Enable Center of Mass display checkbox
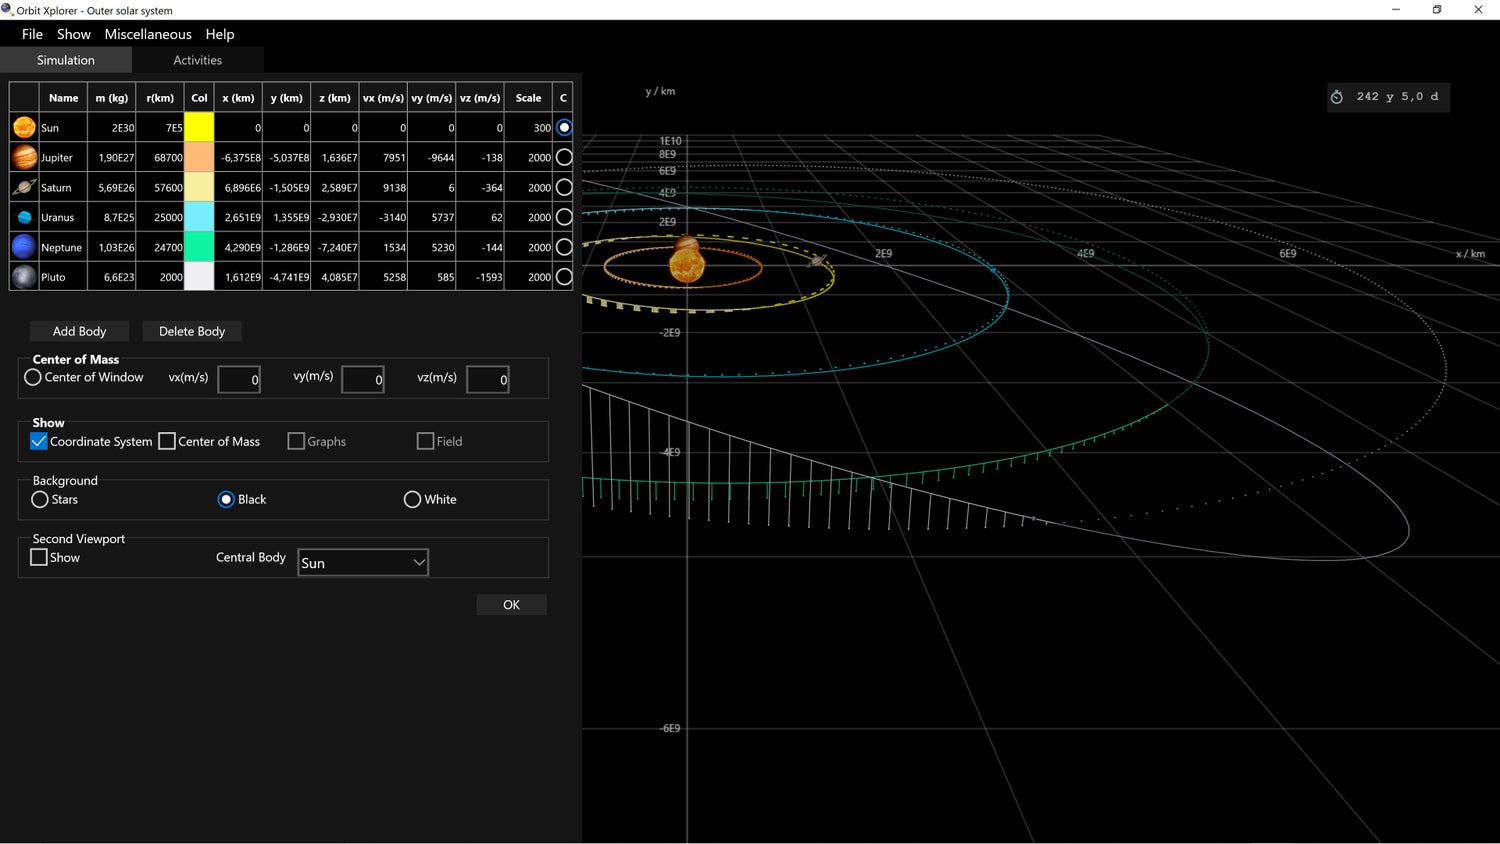The width and height of the screenshot is (1500, 844). tap(167, 441)
